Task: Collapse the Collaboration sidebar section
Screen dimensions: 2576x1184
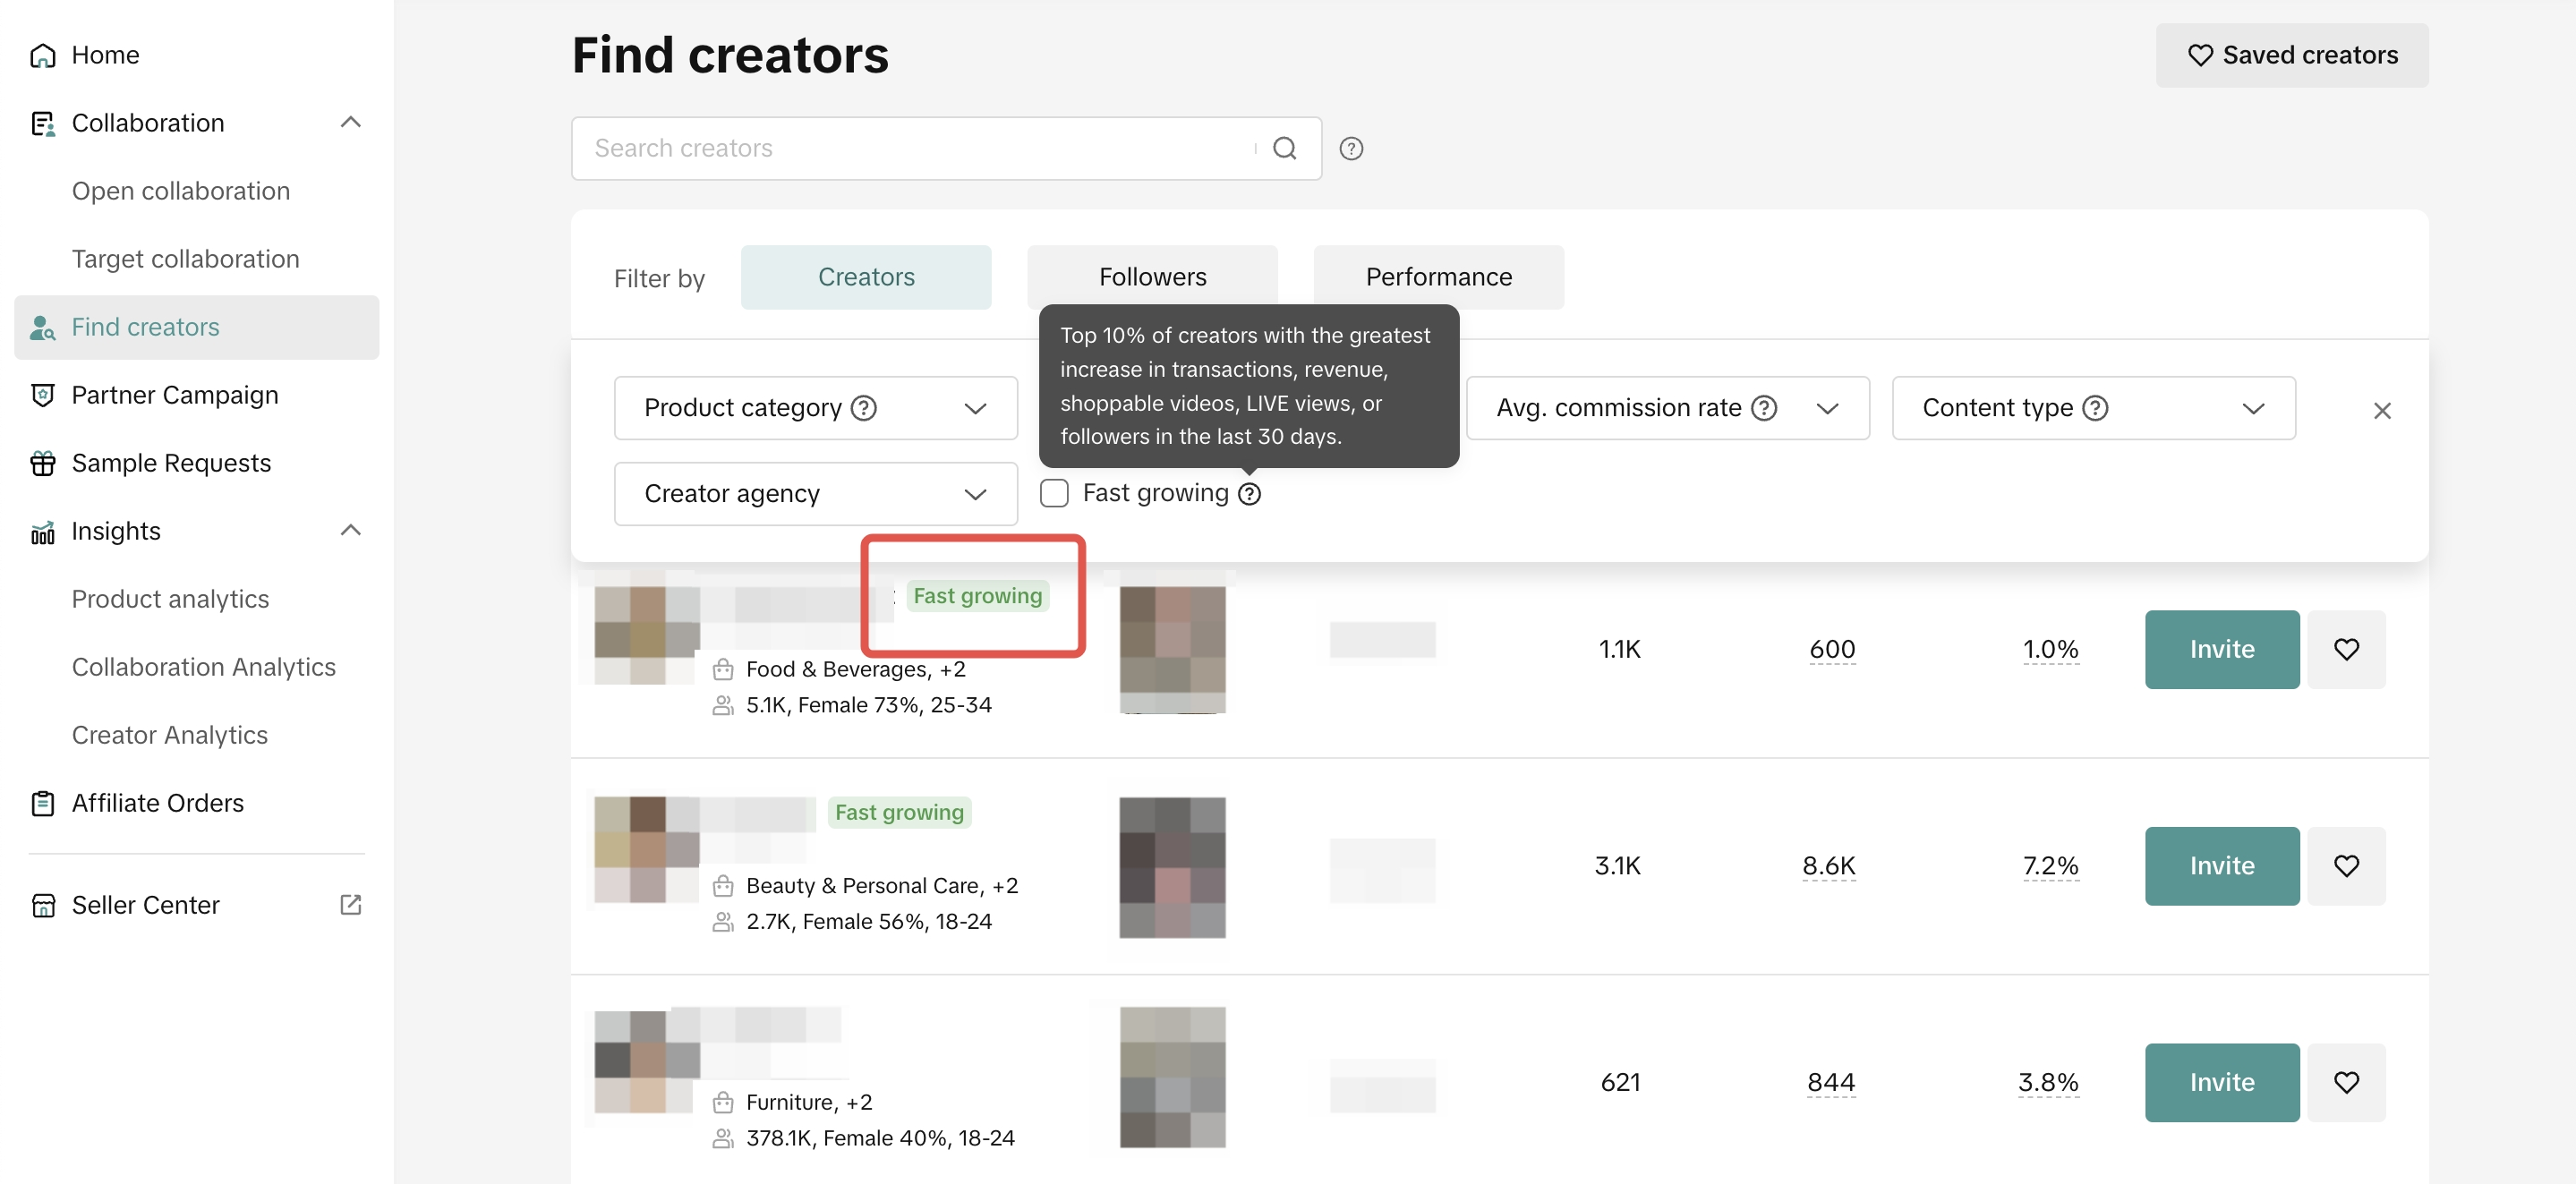Action: pos(350,123)
